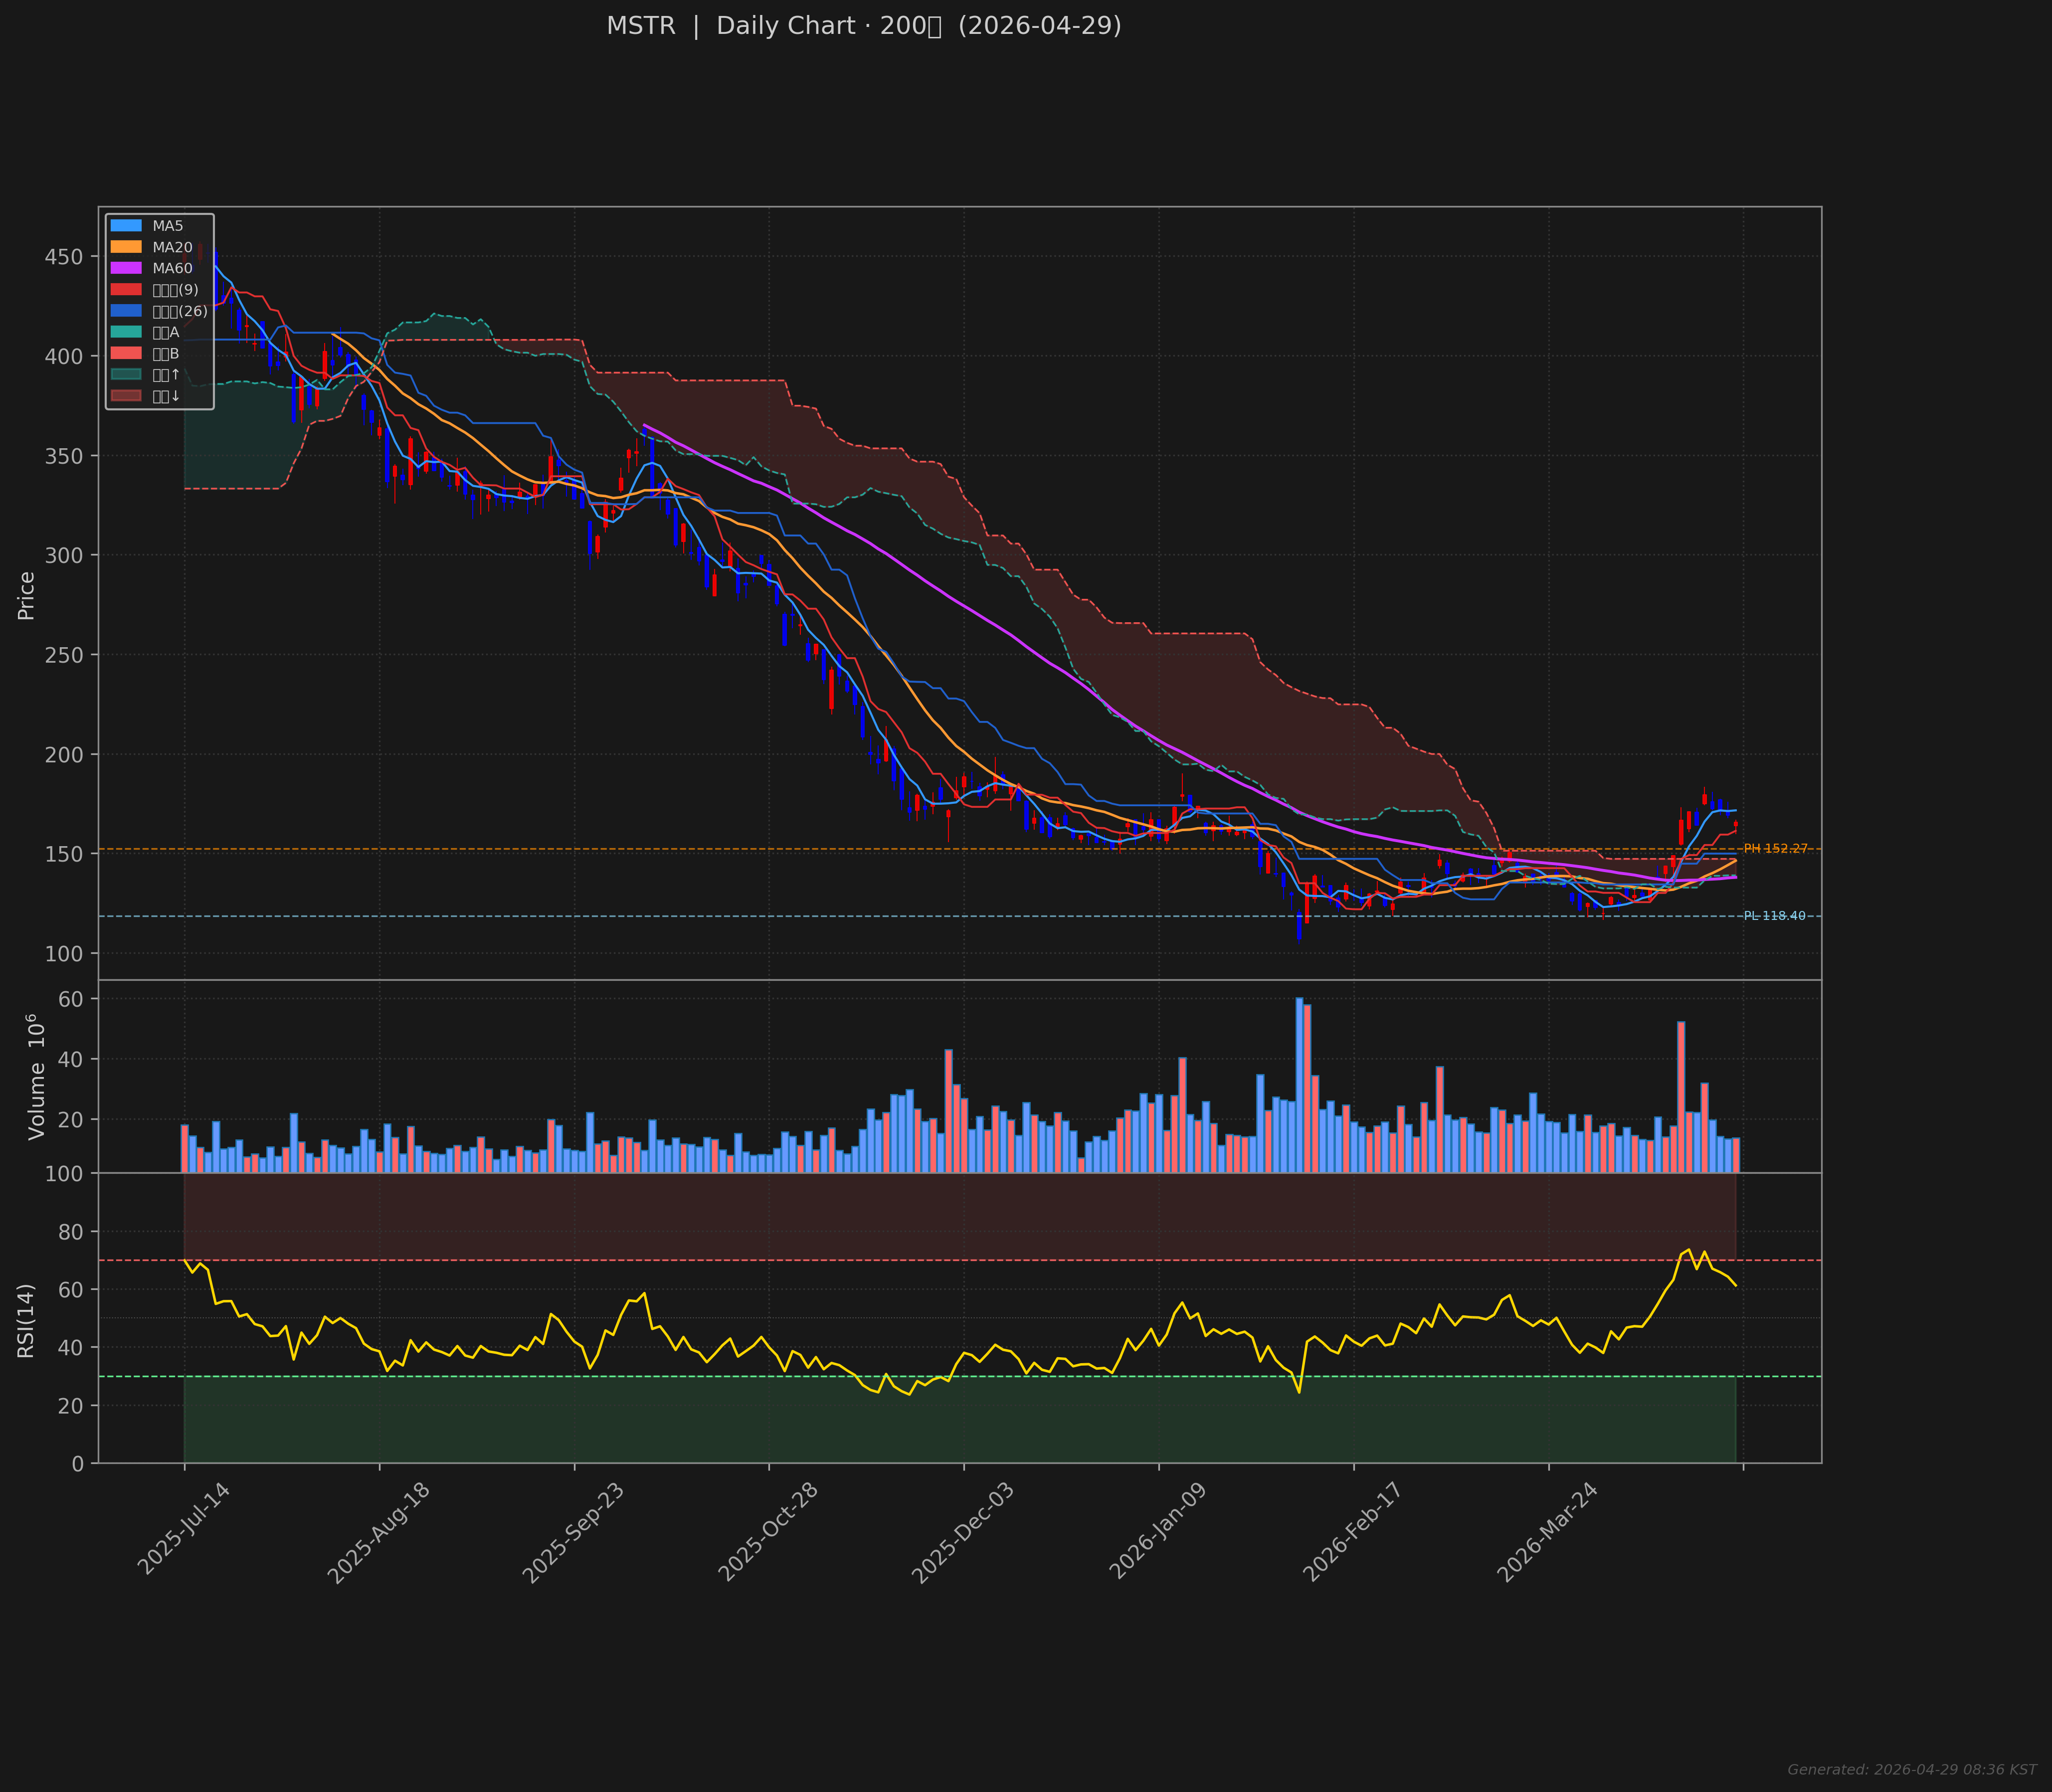This screenshot has height=1792, width=2052.
Task: Click the MSTR Daily Chart title
Action: point(863,26)
